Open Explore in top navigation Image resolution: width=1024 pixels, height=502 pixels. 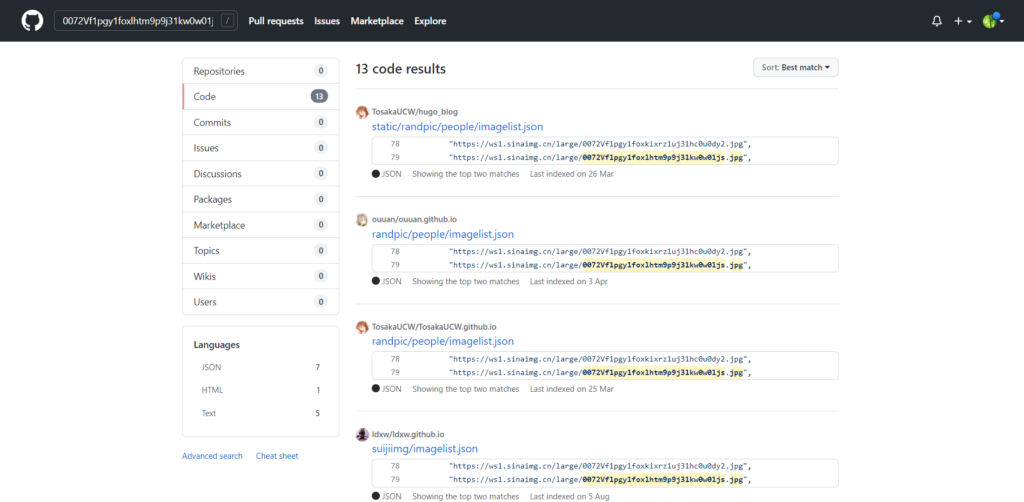click(x=430, y=21)
